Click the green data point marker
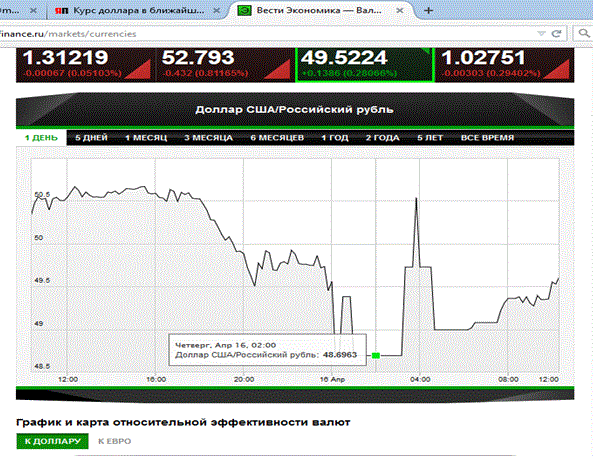This screenshot has height=456, width=593. click(376, 355)
